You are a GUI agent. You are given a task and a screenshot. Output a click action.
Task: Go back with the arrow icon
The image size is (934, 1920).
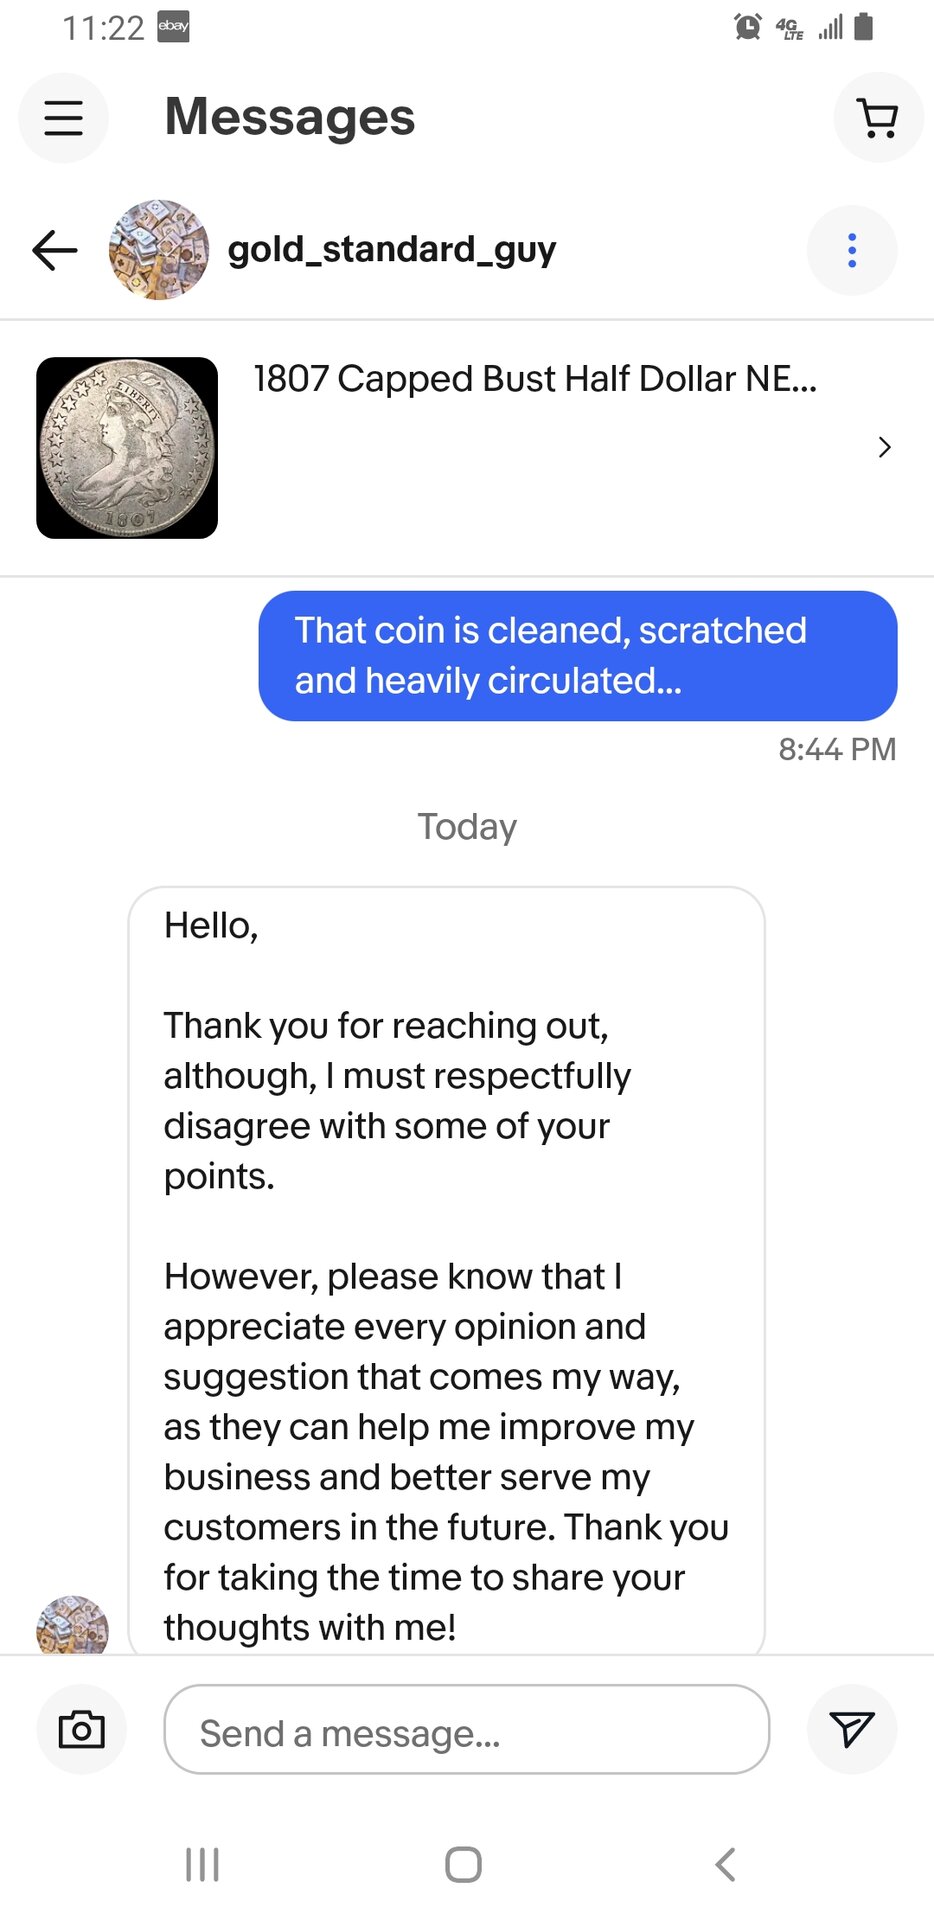[55, 250]
